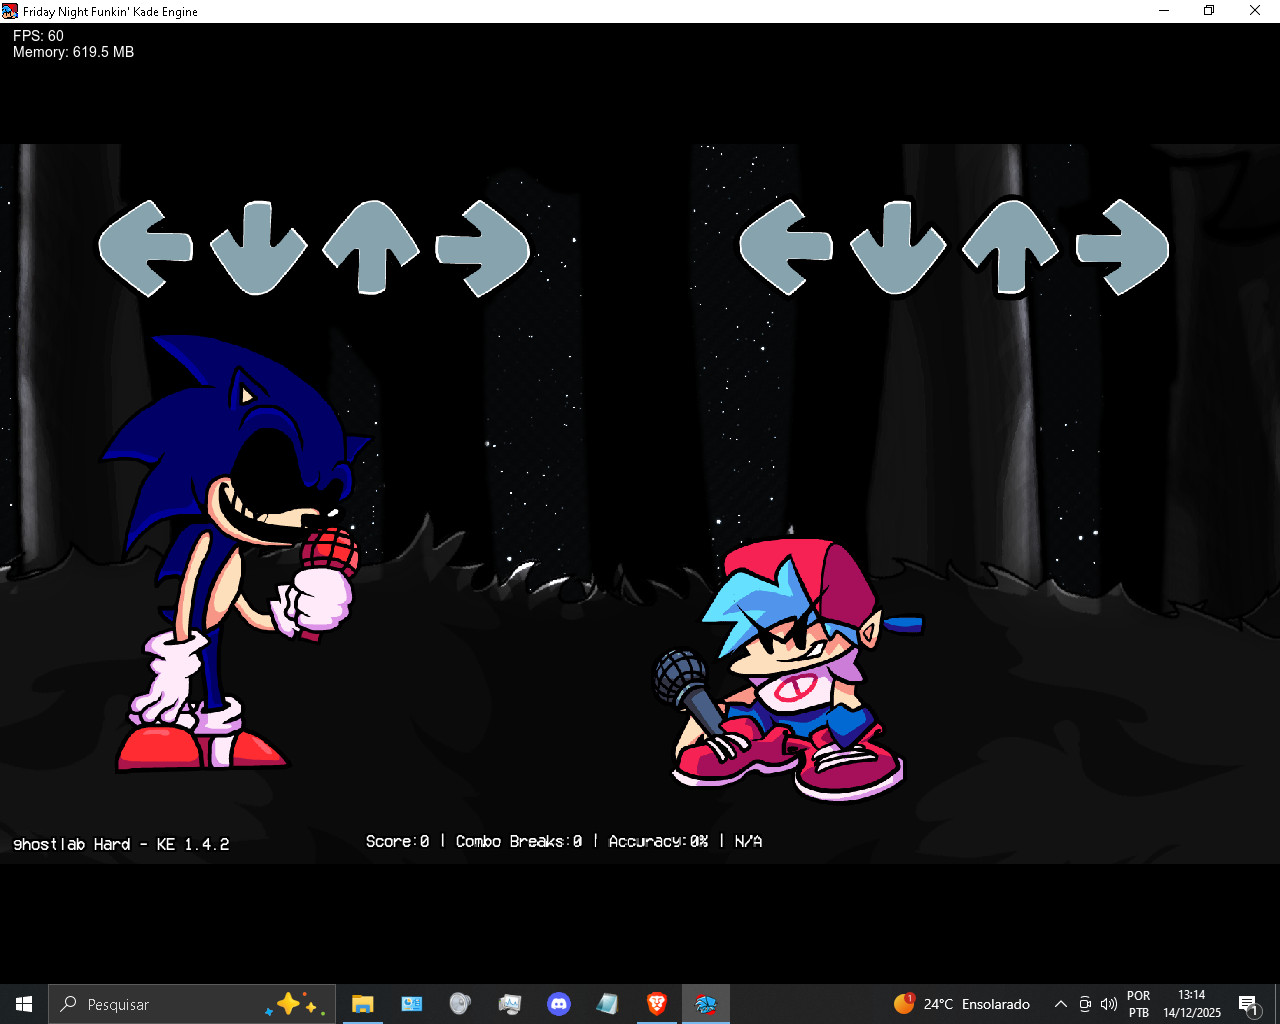Viewport: 1280px width, 1024px height.
Task: Open the monitor graph app on the taskbar
Action: pyautogui.click(x=509, y=1004)
